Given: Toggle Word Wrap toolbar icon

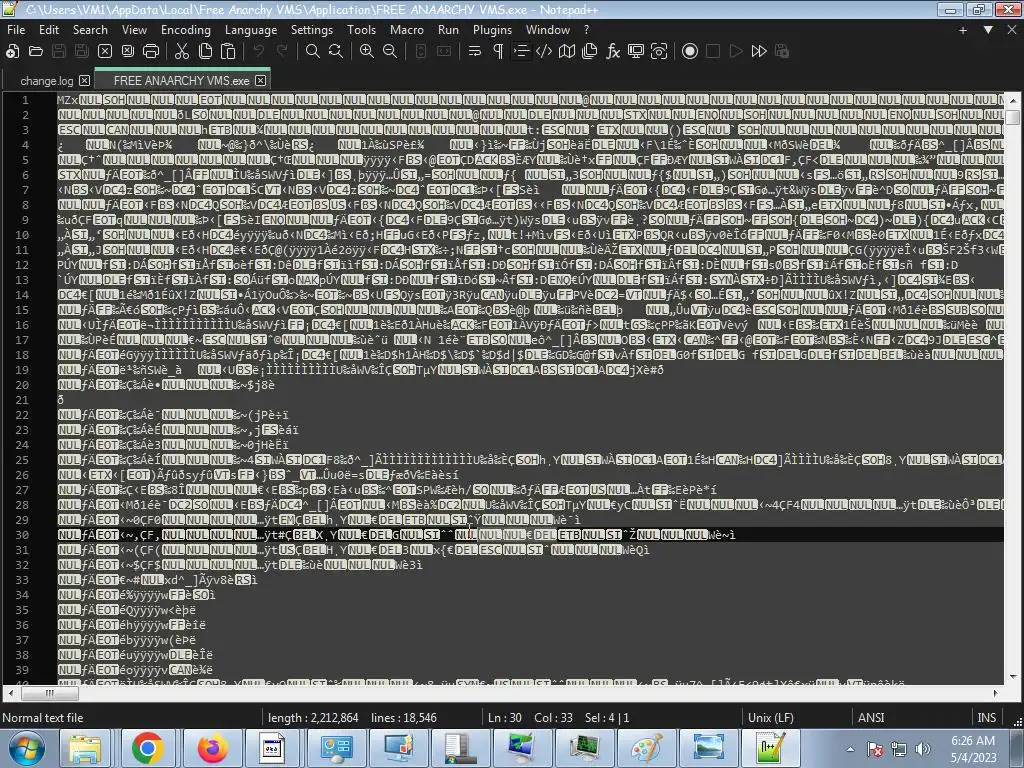Looking at the screenshot, I should click(475, 52).
